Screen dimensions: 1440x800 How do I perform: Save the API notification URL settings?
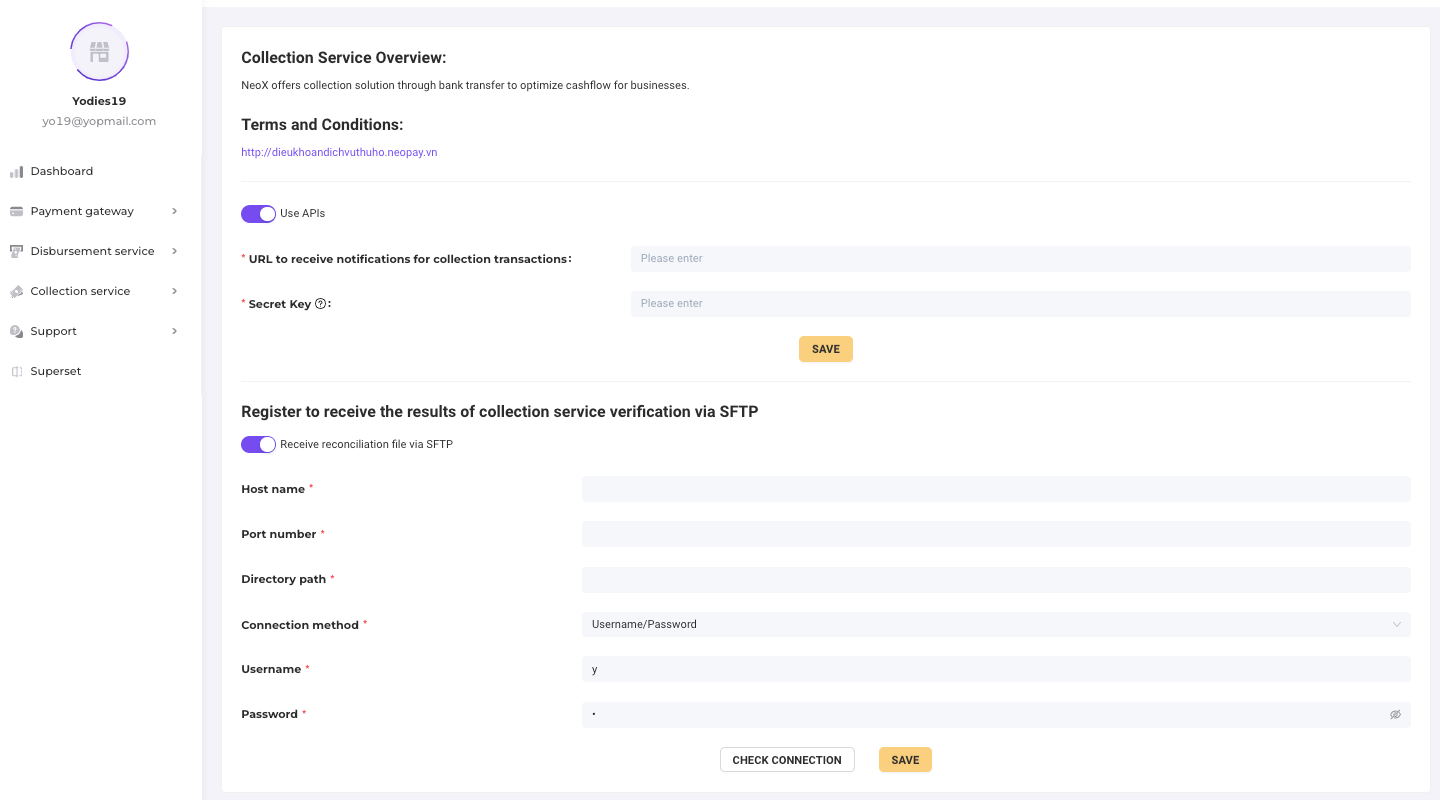(x=825, y=349)
